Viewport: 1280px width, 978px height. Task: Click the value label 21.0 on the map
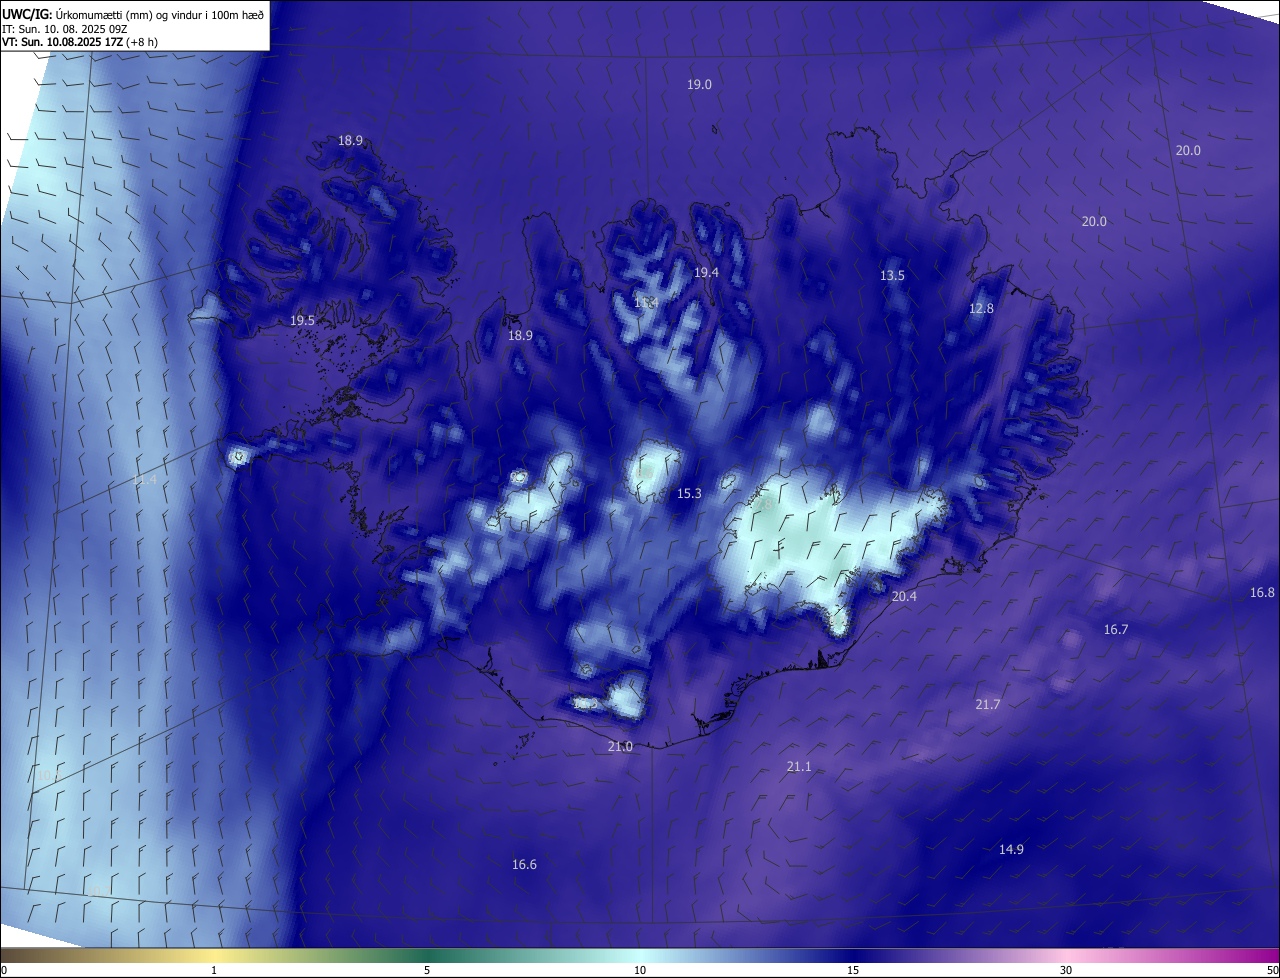[620, 746]
